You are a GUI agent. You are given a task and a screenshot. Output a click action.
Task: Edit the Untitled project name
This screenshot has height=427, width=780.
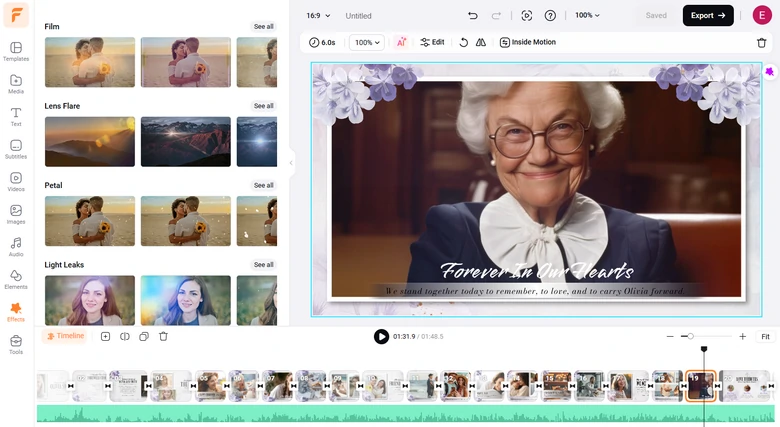(358, 16)
